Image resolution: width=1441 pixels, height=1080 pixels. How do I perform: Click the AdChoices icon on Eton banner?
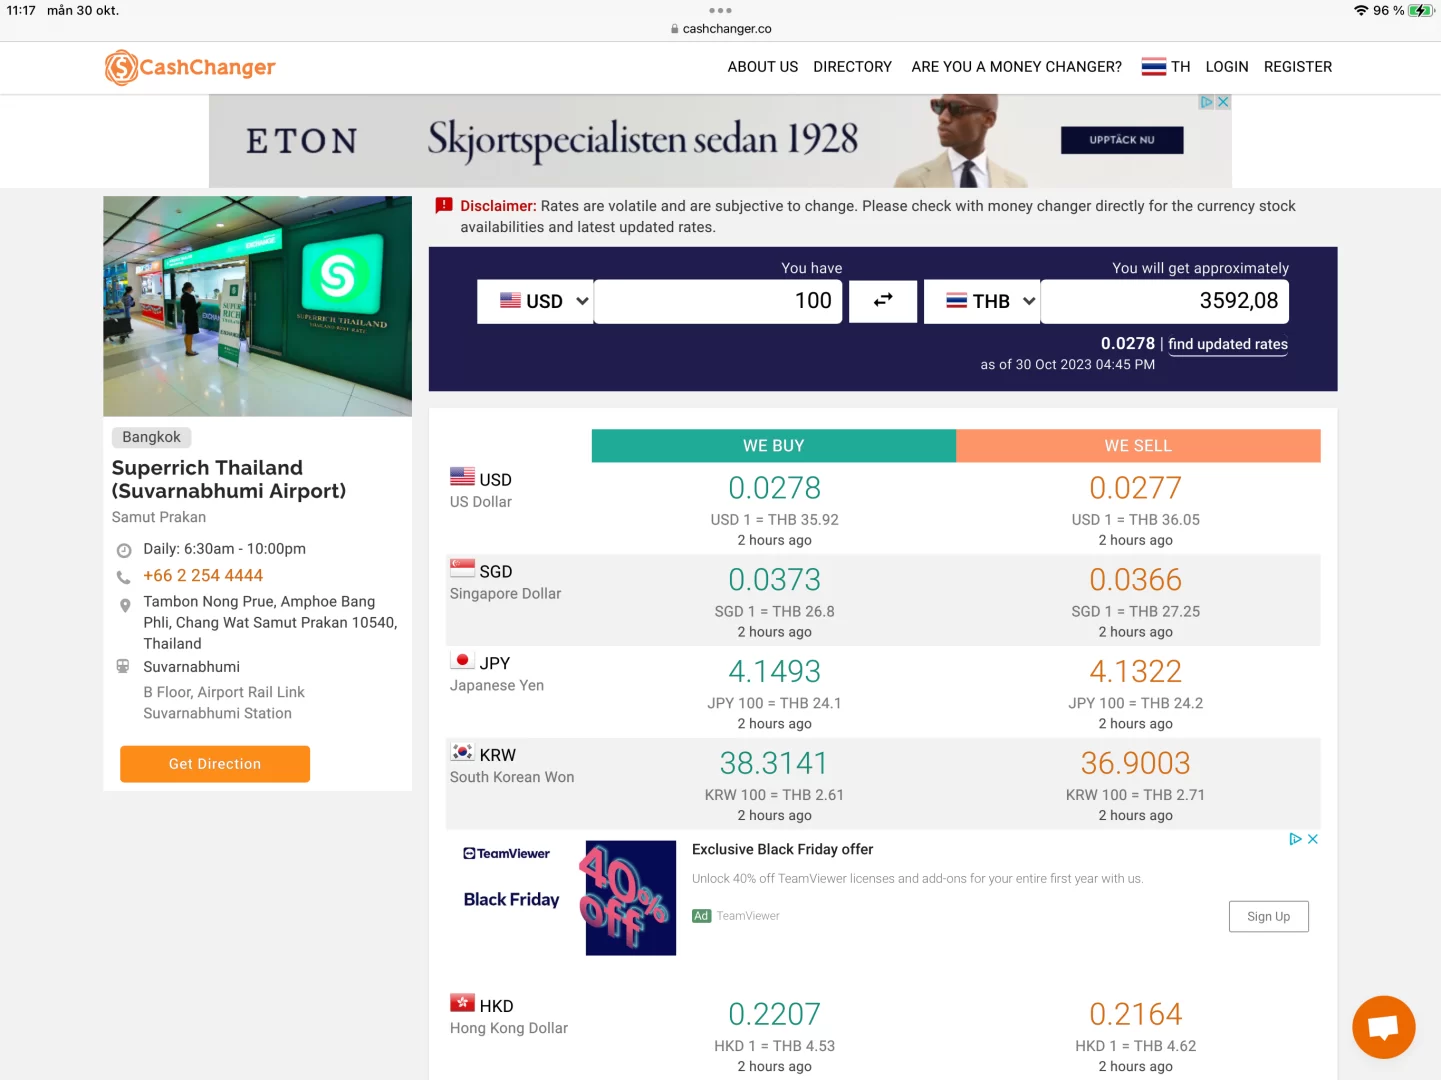click(1206, 102)
